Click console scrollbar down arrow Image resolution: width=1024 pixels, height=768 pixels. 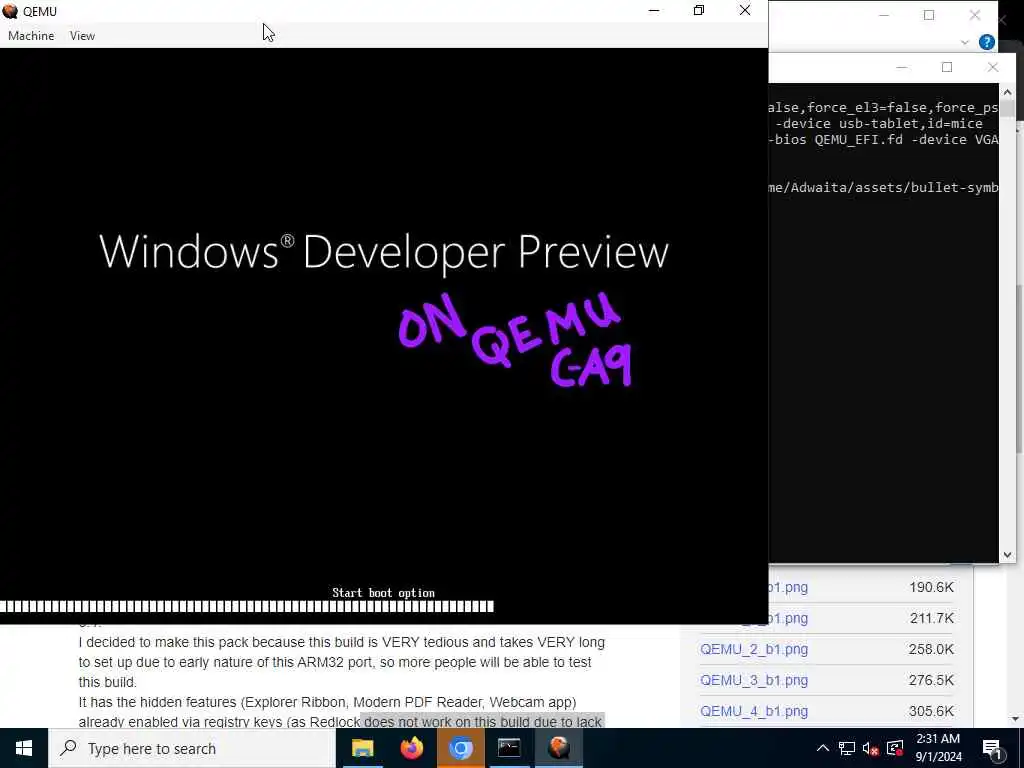click(1007, 554)
